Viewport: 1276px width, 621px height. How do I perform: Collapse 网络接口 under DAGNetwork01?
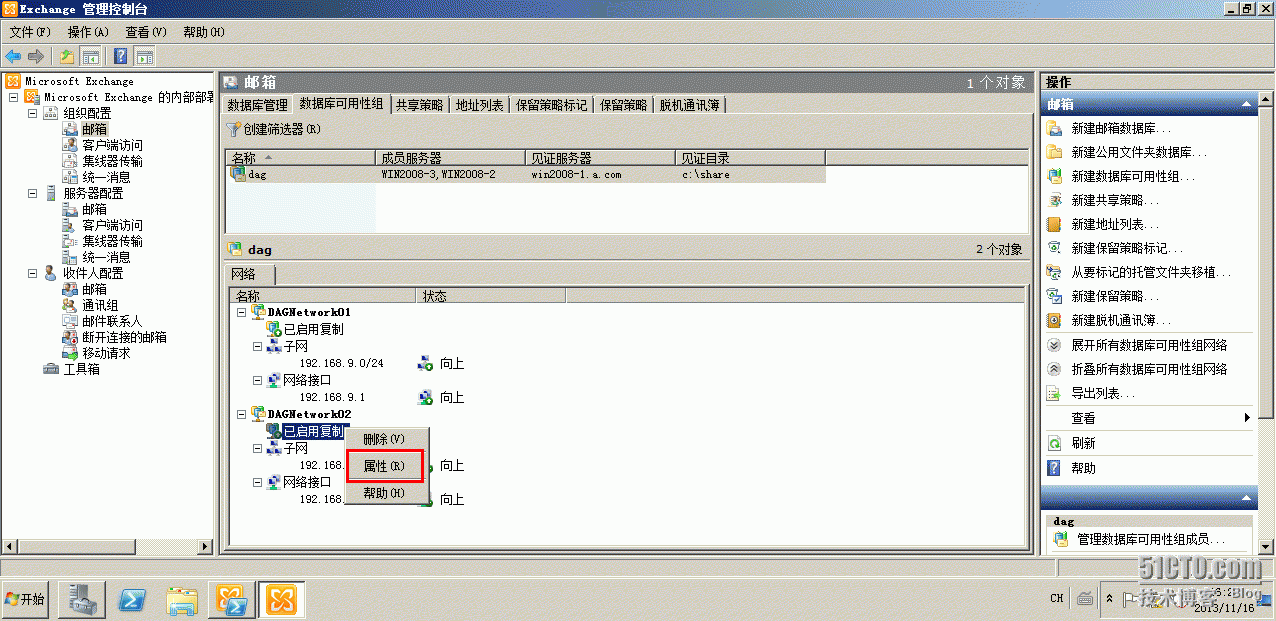click(x=257, y=380)
